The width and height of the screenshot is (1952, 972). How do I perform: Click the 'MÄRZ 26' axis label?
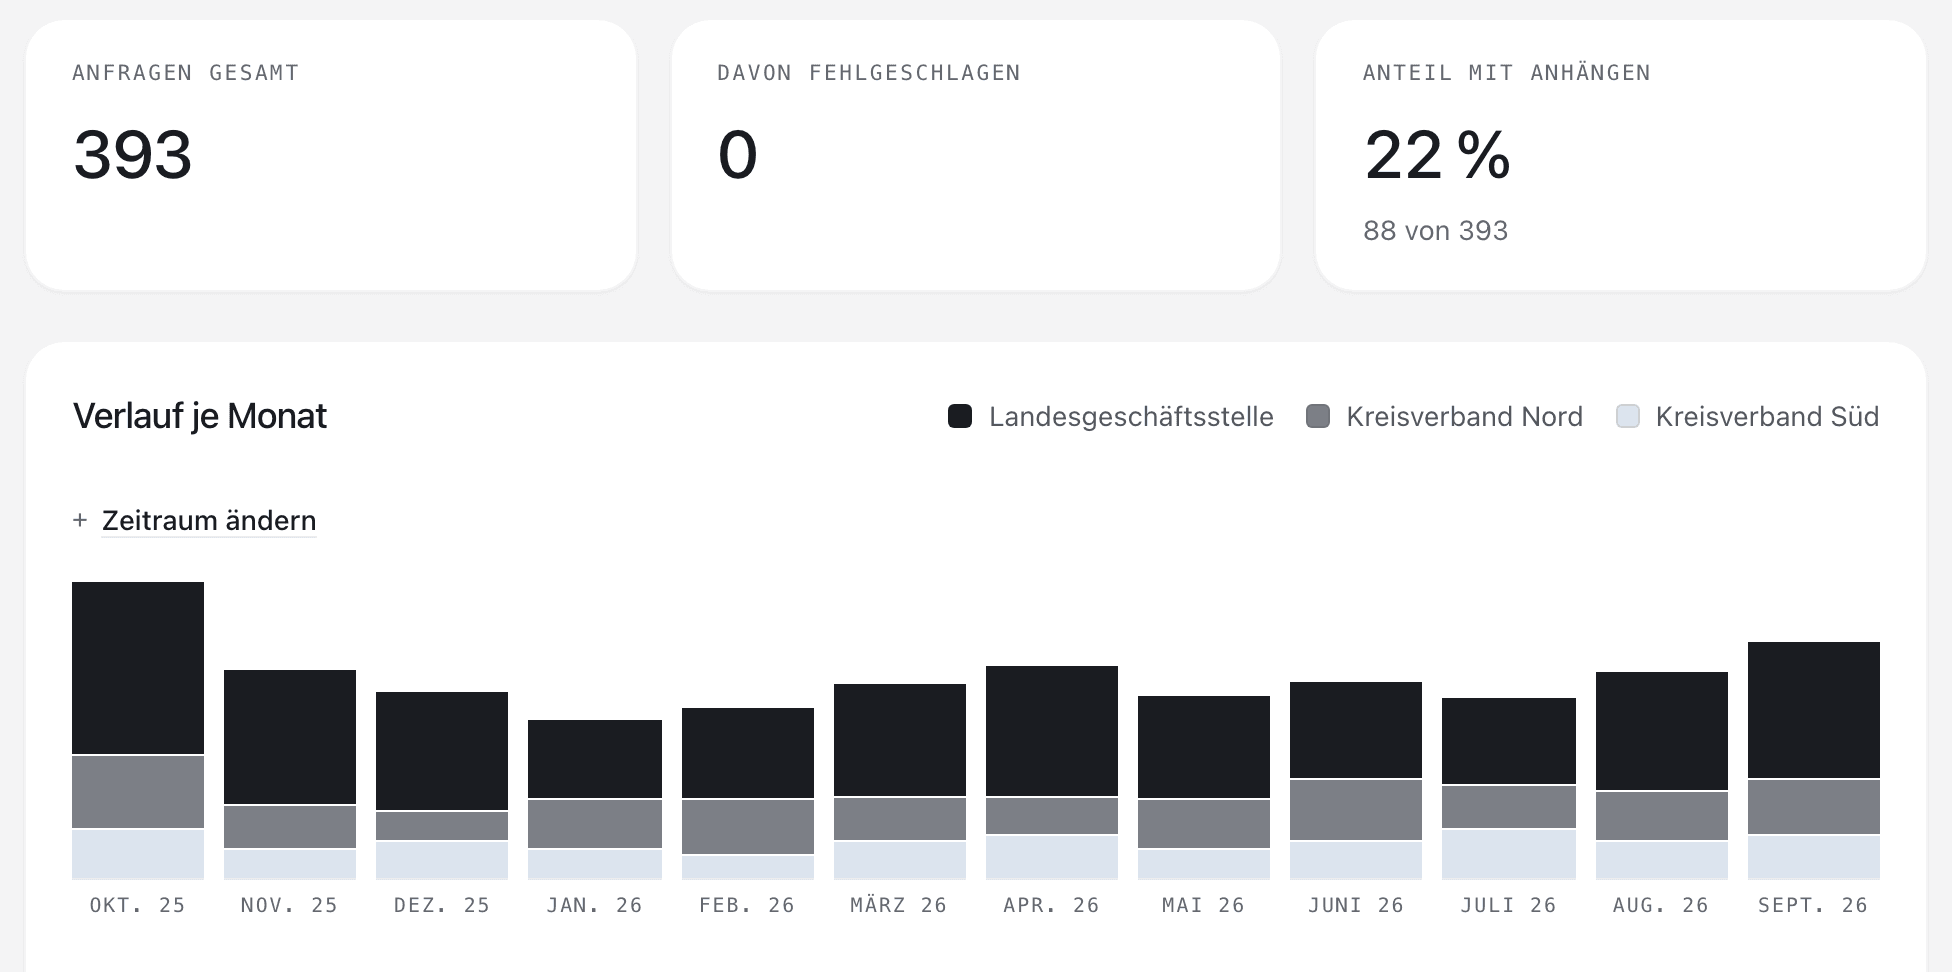coord(900,905)
